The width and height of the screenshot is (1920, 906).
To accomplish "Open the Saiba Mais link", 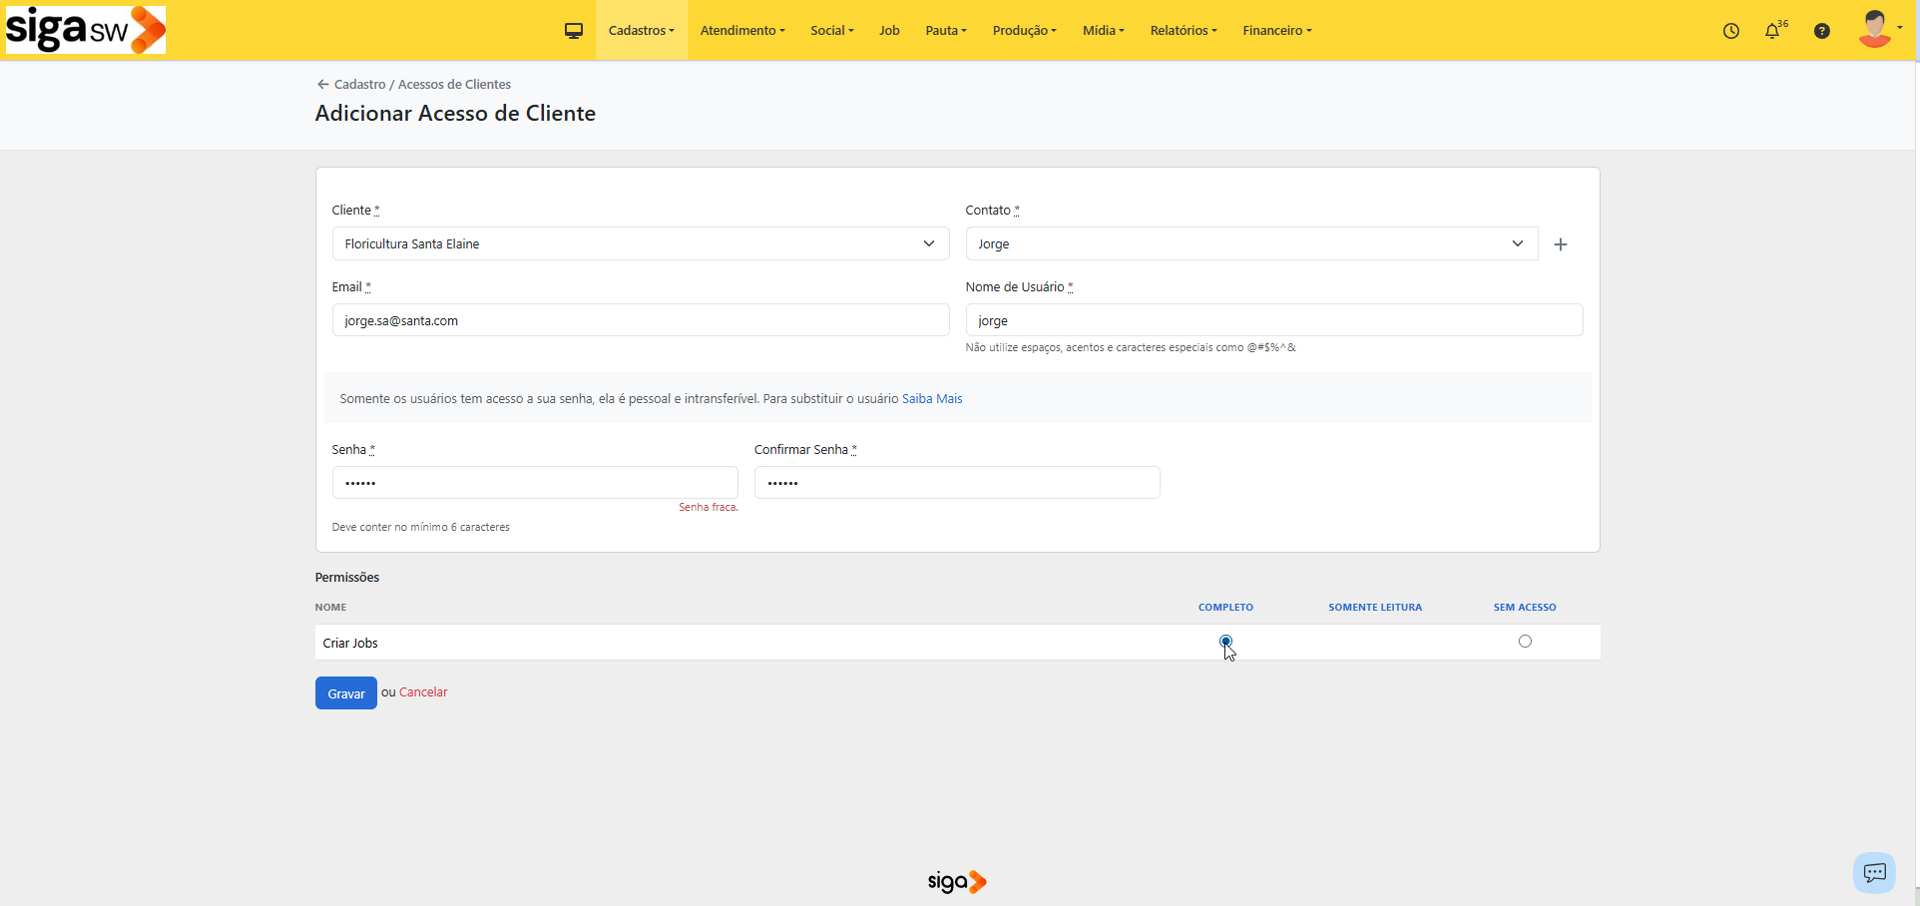I will click(x=931, y=399).
